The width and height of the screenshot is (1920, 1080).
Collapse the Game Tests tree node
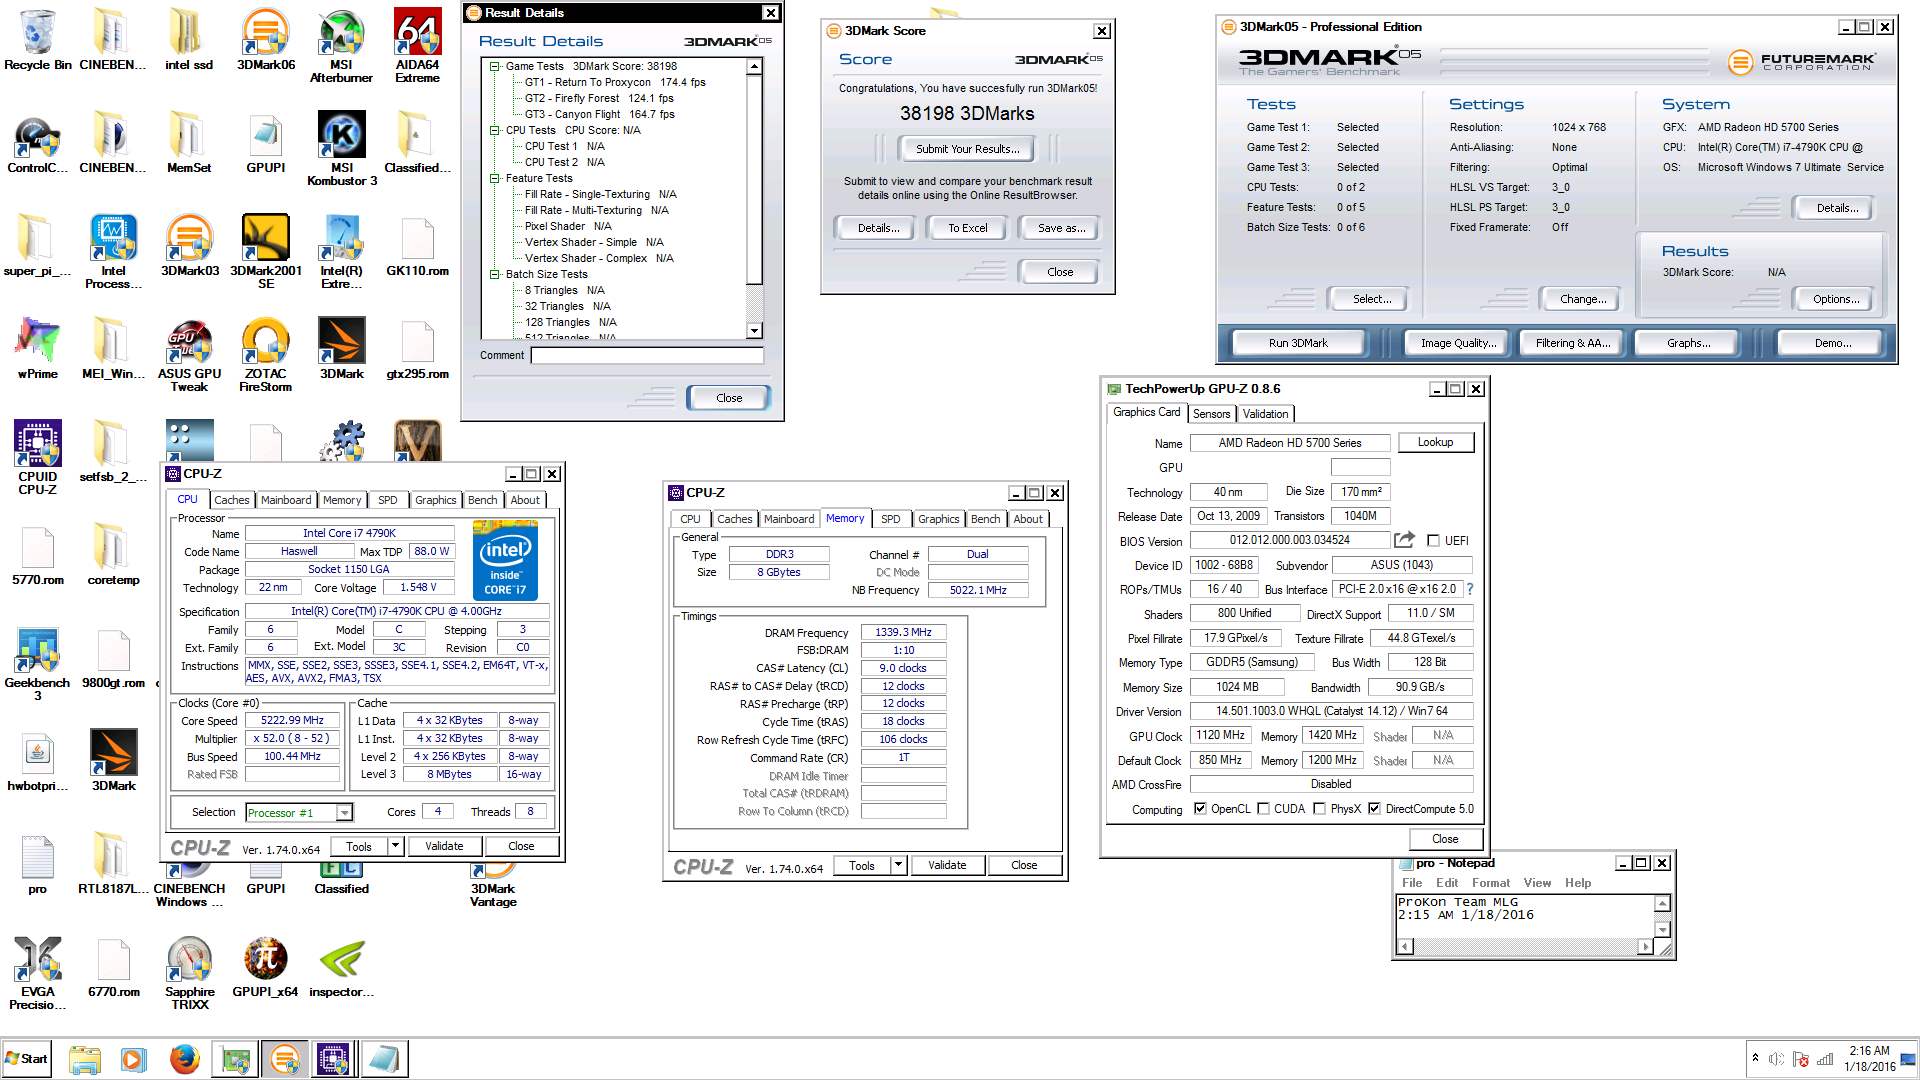click(x=494, y=67)
